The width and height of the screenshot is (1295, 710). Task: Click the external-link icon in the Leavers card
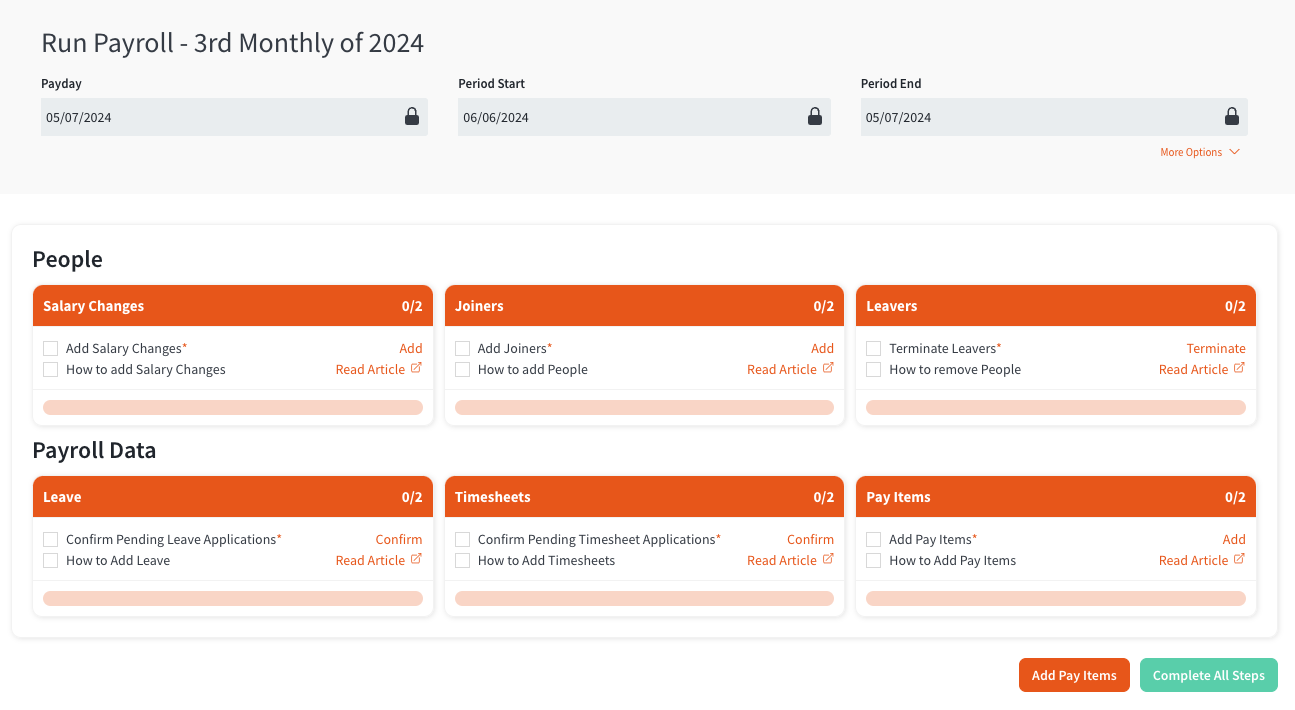[x=1239, y=368]
